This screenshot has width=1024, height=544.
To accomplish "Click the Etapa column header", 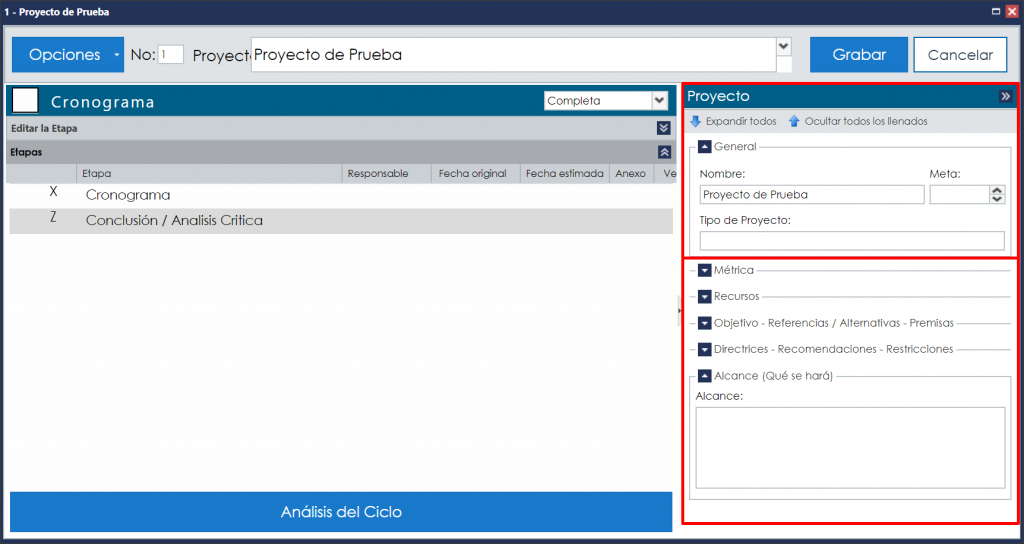I will [x=209, y=174].
